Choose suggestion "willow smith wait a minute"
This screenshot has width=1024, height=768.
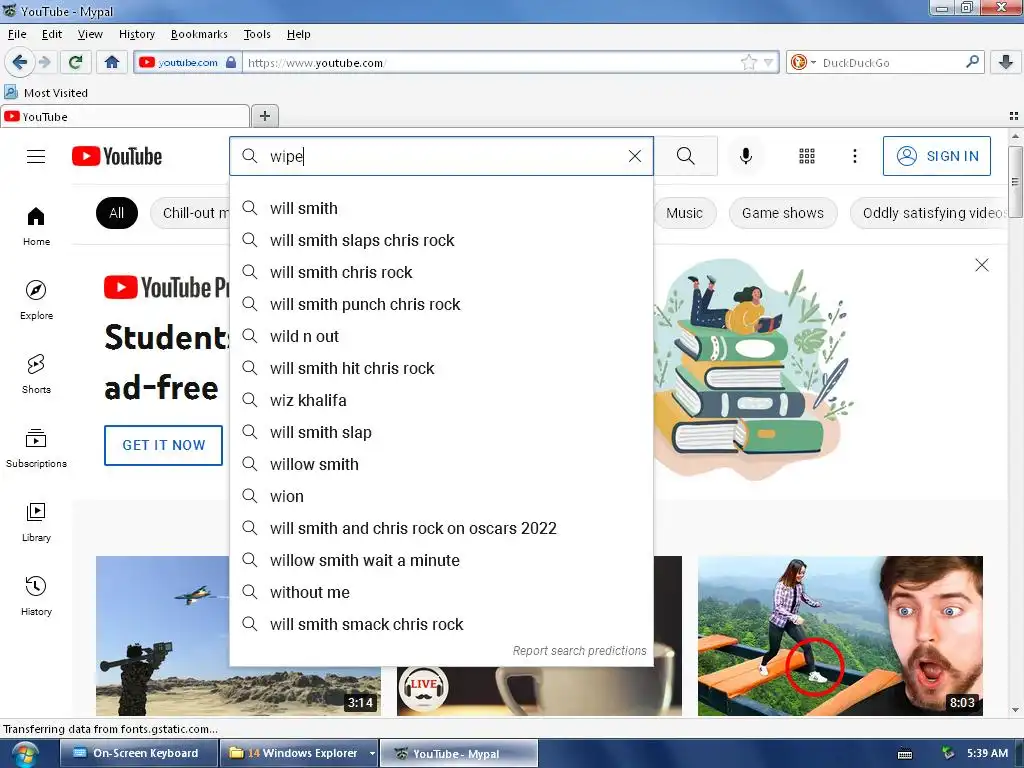pos(441,560)
